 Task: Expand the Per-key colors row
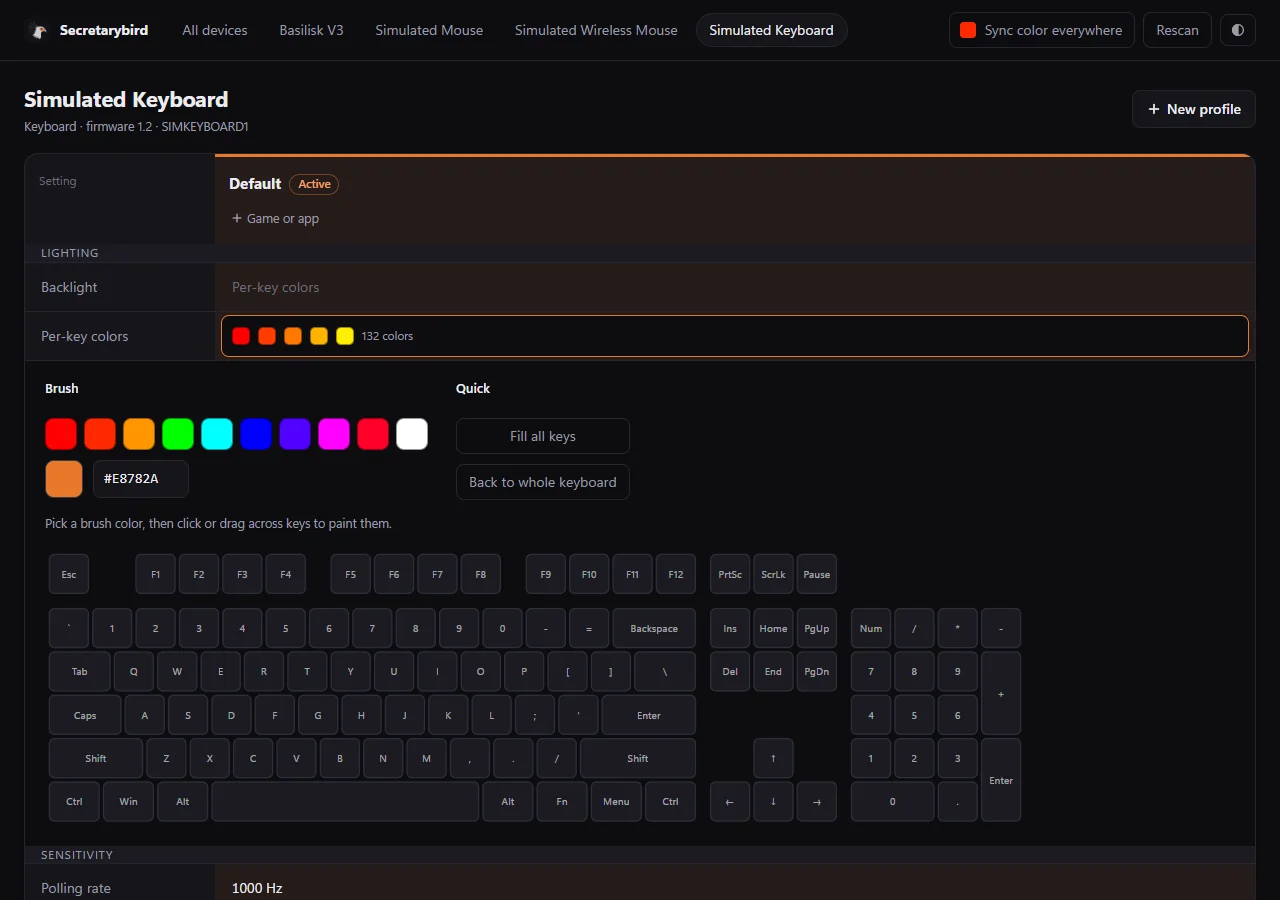coord(735,336)
